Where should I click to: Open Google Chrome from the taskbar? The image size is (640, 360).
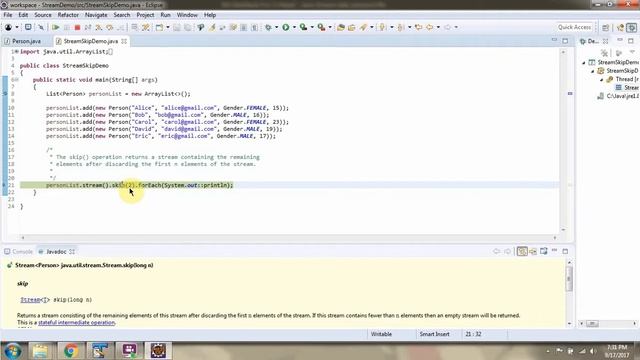(71, 351)
